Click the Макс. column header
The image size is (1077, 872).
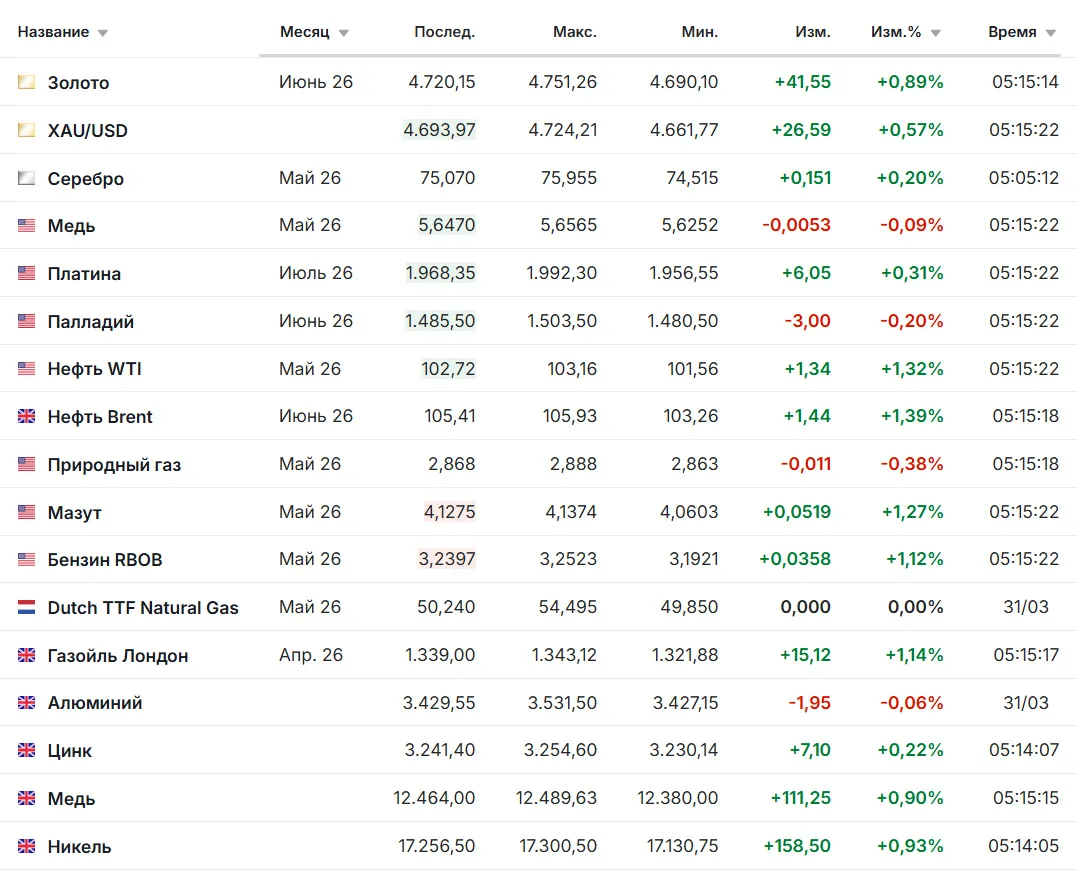click(x=575, y=32)
